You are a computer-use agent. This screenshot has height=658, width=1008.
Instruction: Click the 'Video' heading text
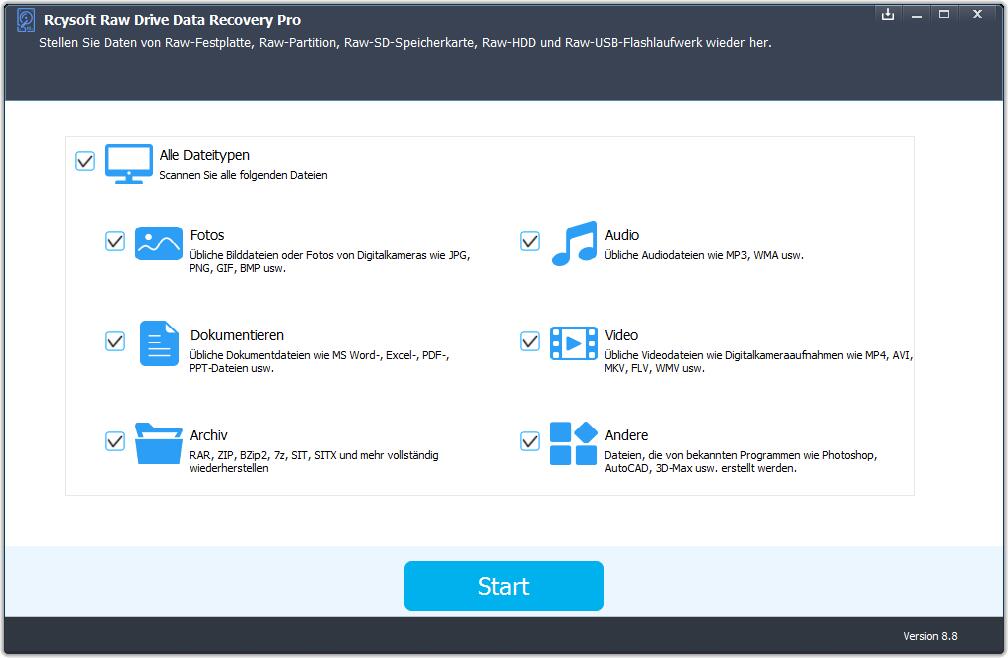[x=621, y=335]
